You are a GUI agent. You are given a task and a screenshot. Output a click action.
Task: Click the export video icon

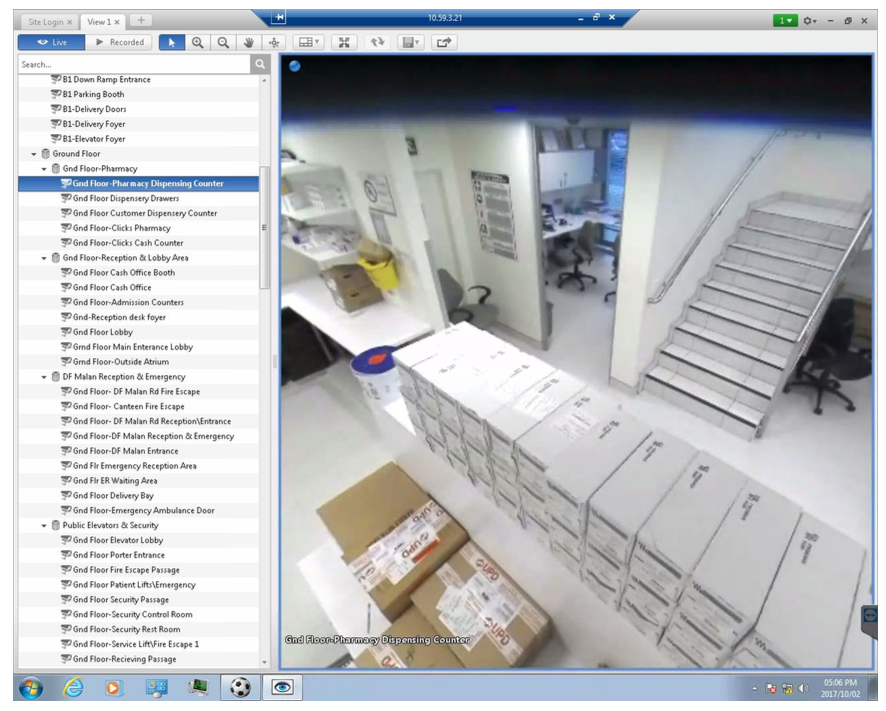tap(444, 42)
